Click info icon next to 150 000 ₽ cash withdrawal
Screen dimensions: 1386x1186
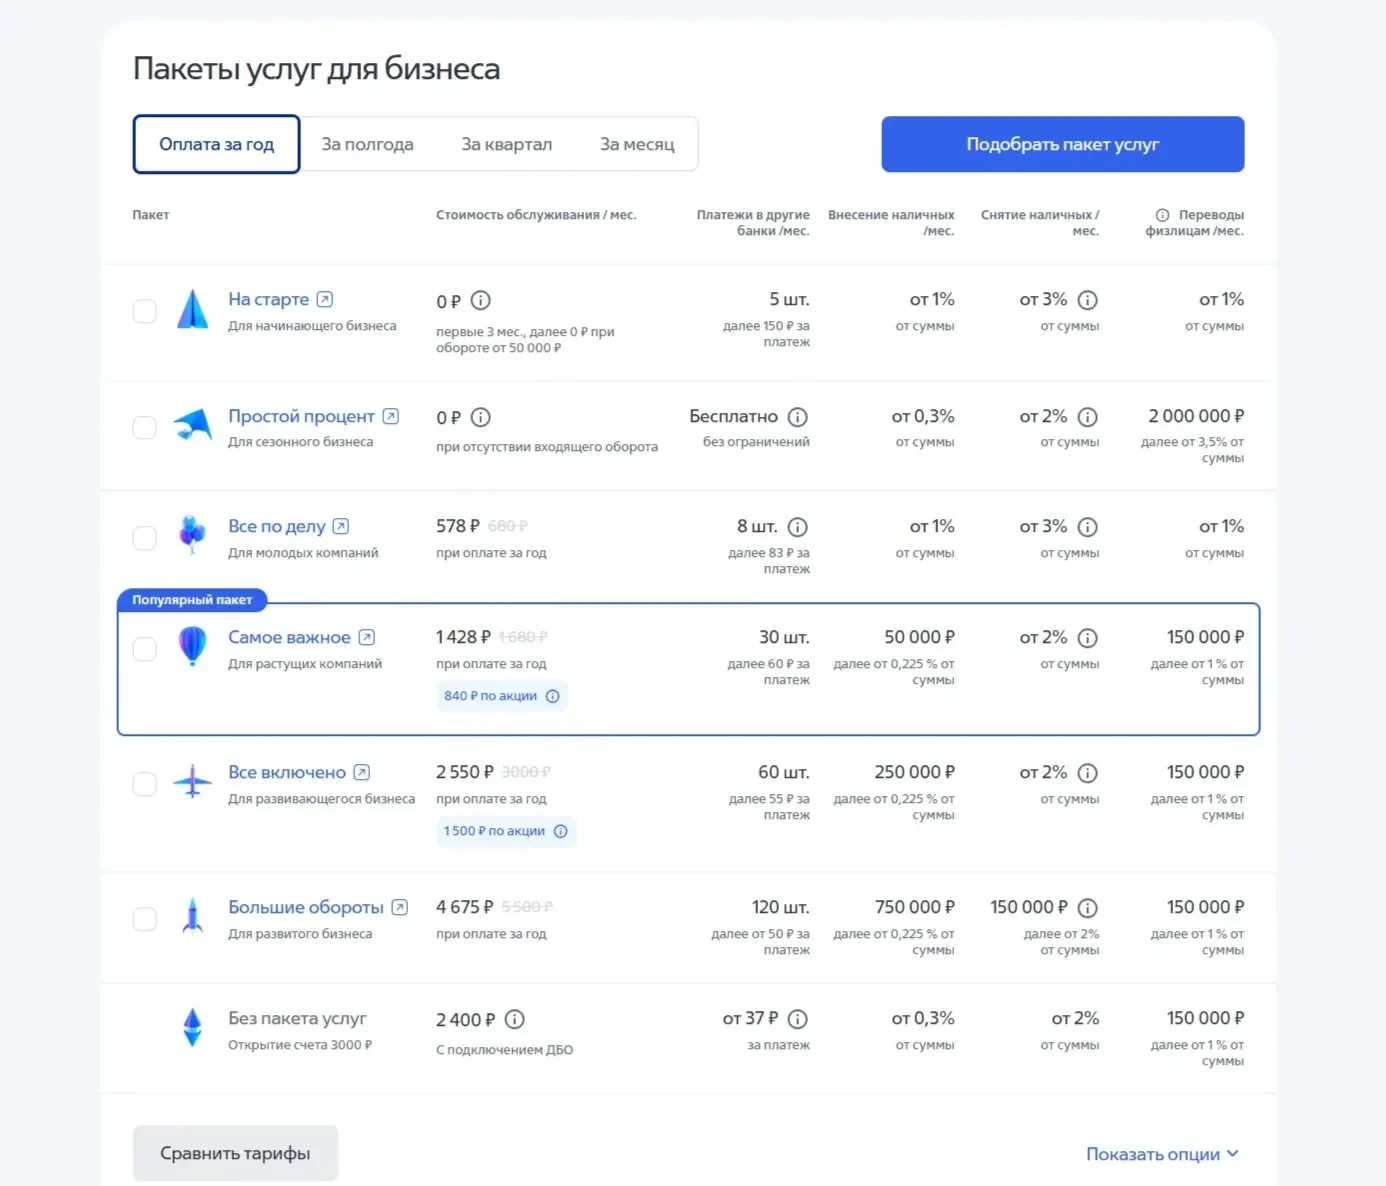point(1088,908)
